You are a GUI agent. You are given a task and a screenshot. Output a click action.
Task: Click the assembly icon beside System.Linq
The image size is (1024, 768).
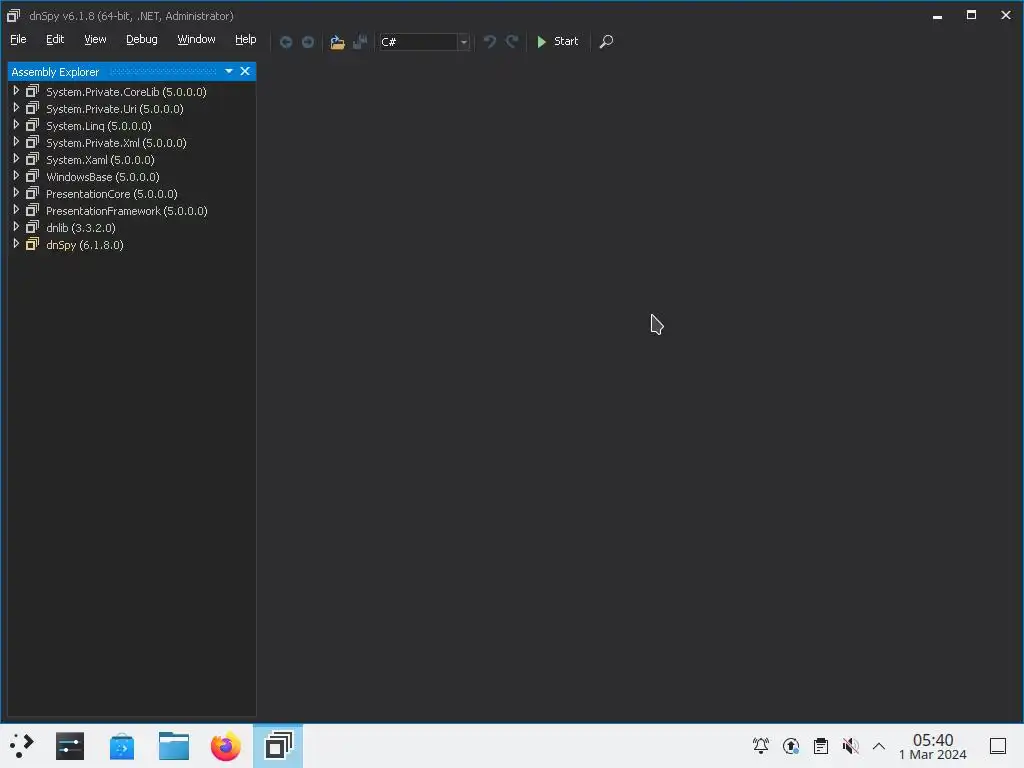pos(32,125)
